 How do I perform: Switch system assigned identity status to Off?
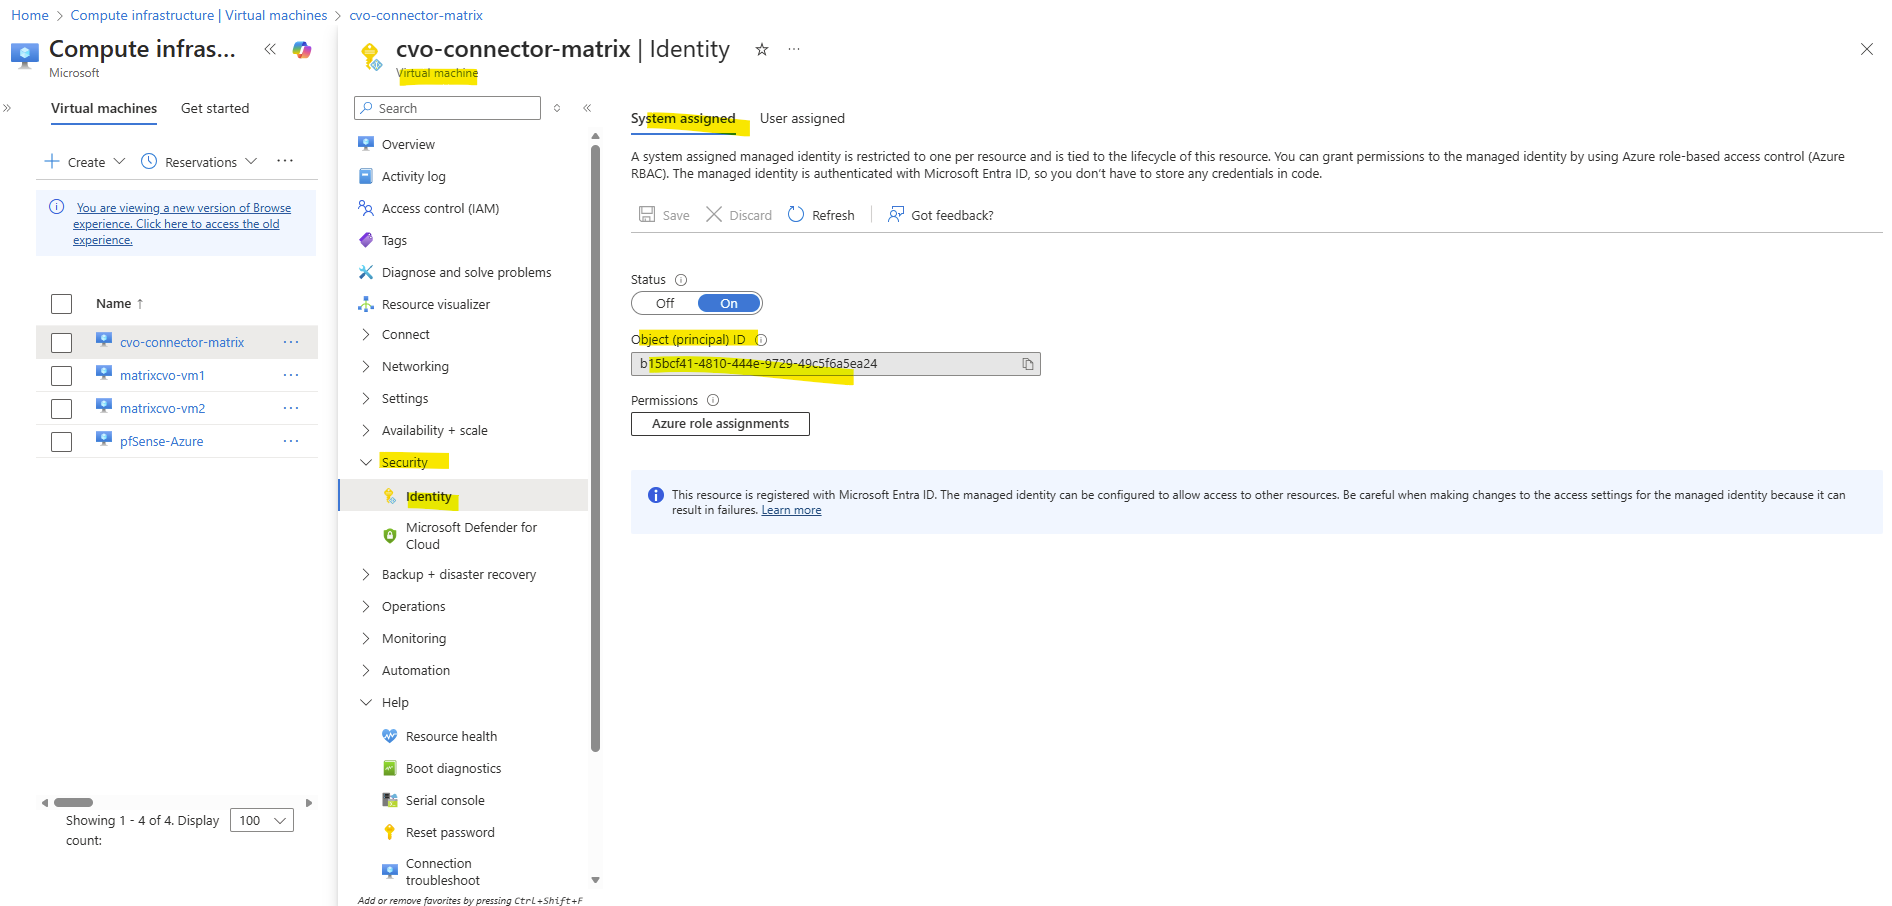pos(665,304)
